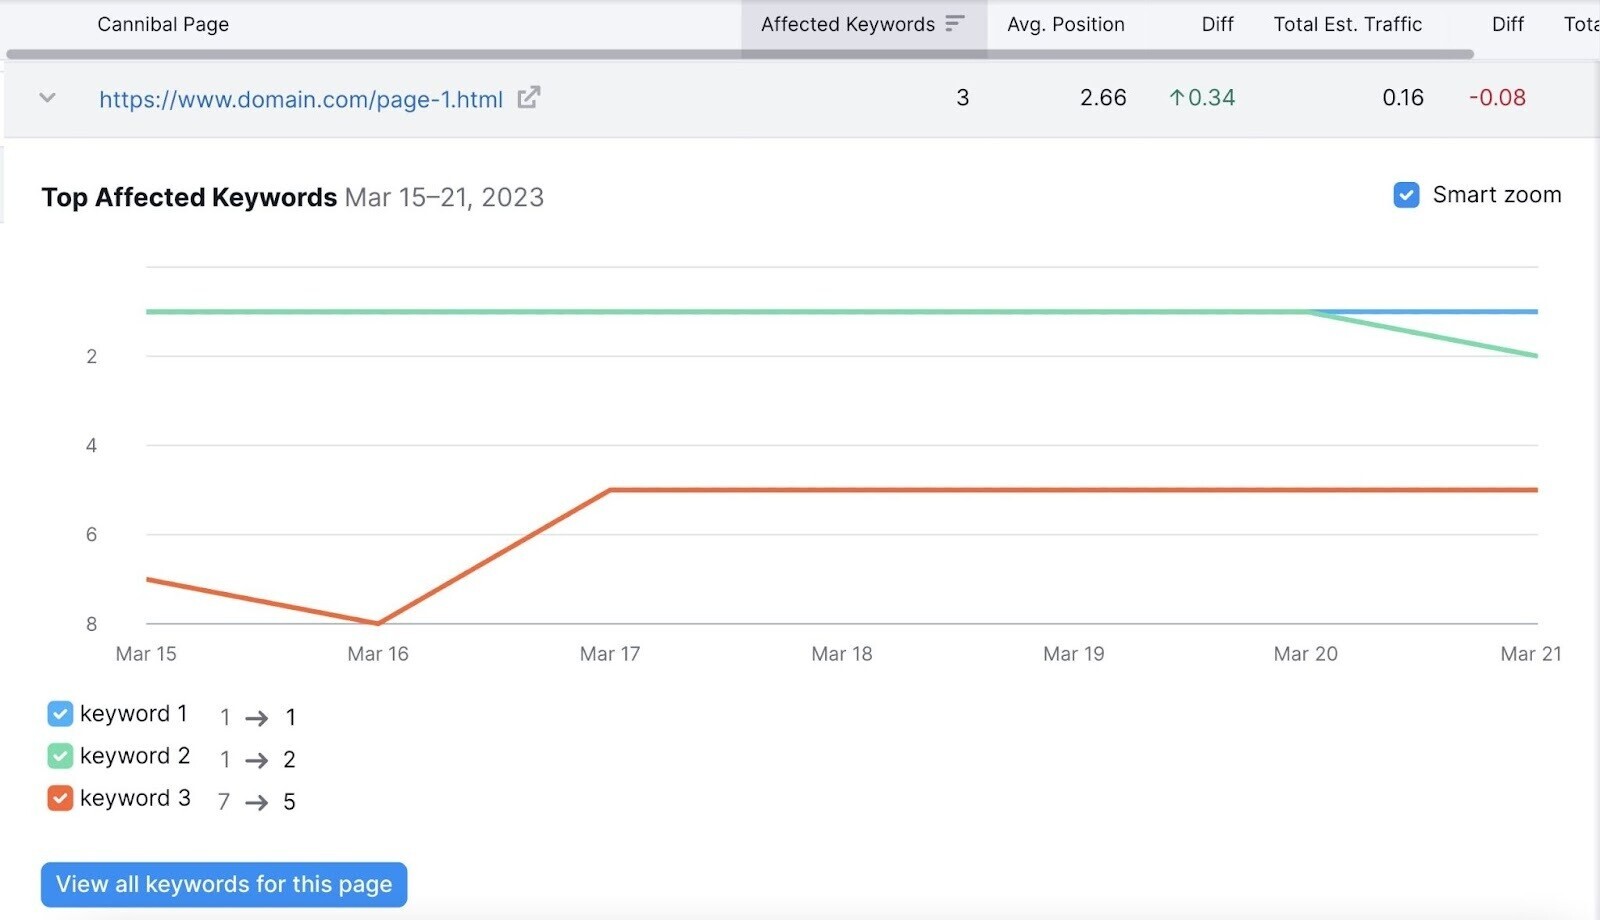Viewport: 1600px width, 920px height.
Task: Click the orange trend line for keyword 3
Action: coord(900,490)
